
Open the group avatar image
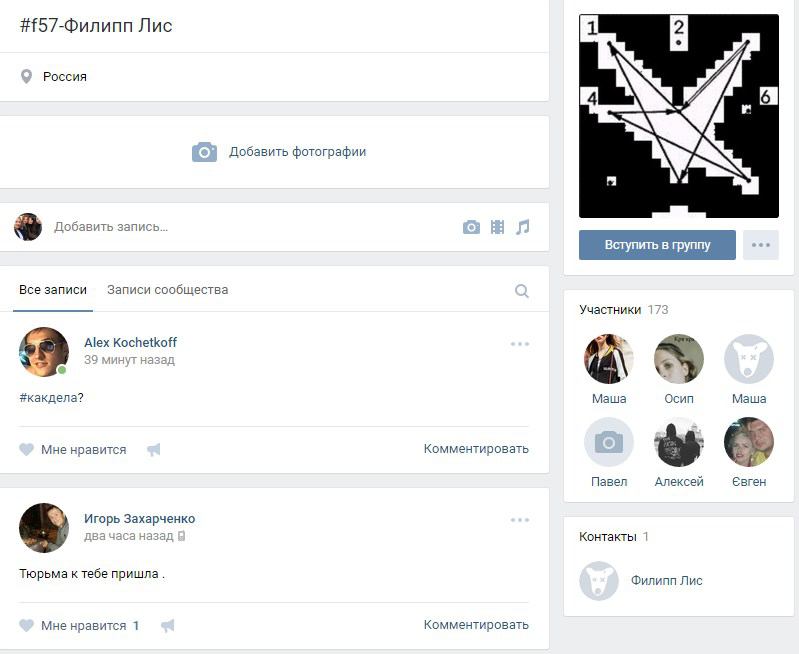[x=679, y=116]
